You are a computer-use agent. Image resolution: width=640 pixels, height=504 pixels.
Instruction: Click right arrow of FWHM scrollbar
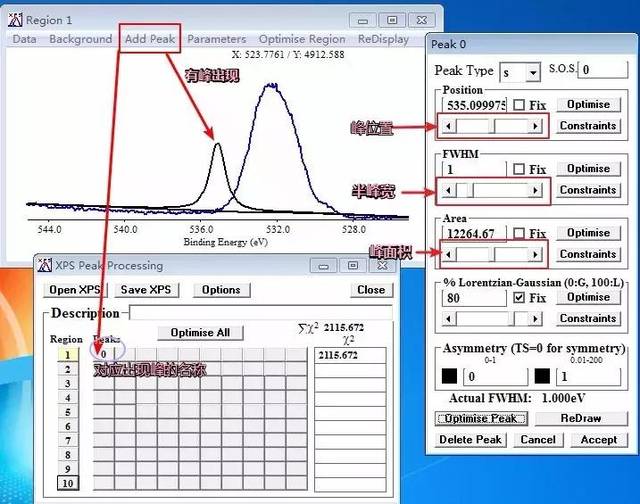535,190
